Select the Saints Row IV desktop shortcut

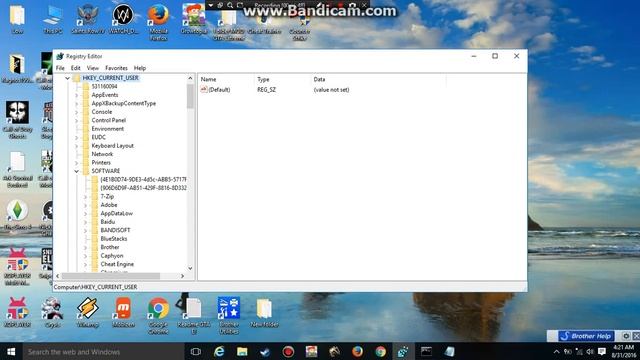tap(88, 20)
